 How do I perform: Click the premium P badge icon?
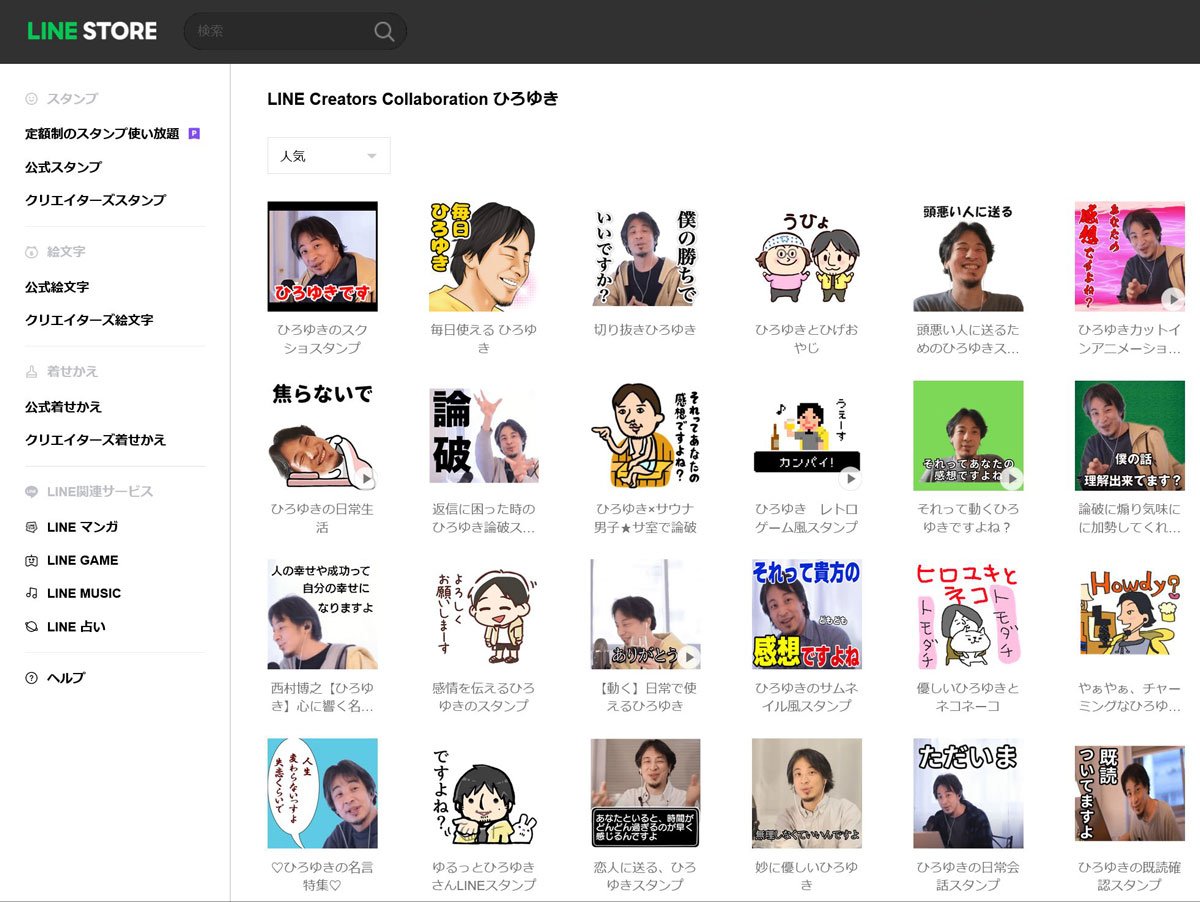(194, 133)
